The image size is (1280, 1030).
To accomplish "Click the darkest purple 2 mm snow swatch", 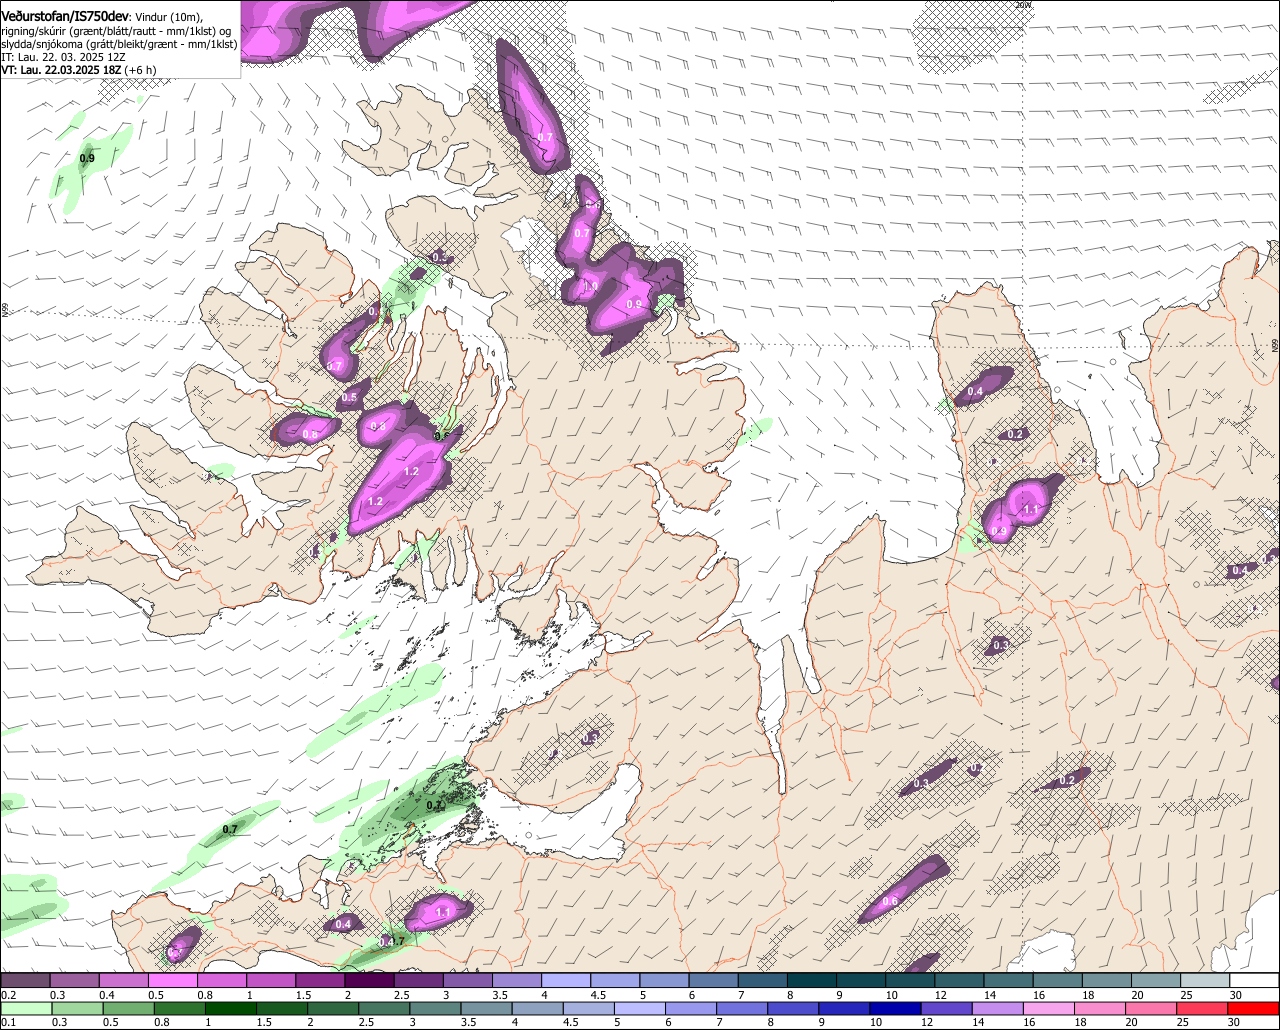I will [x=369, y=981].
